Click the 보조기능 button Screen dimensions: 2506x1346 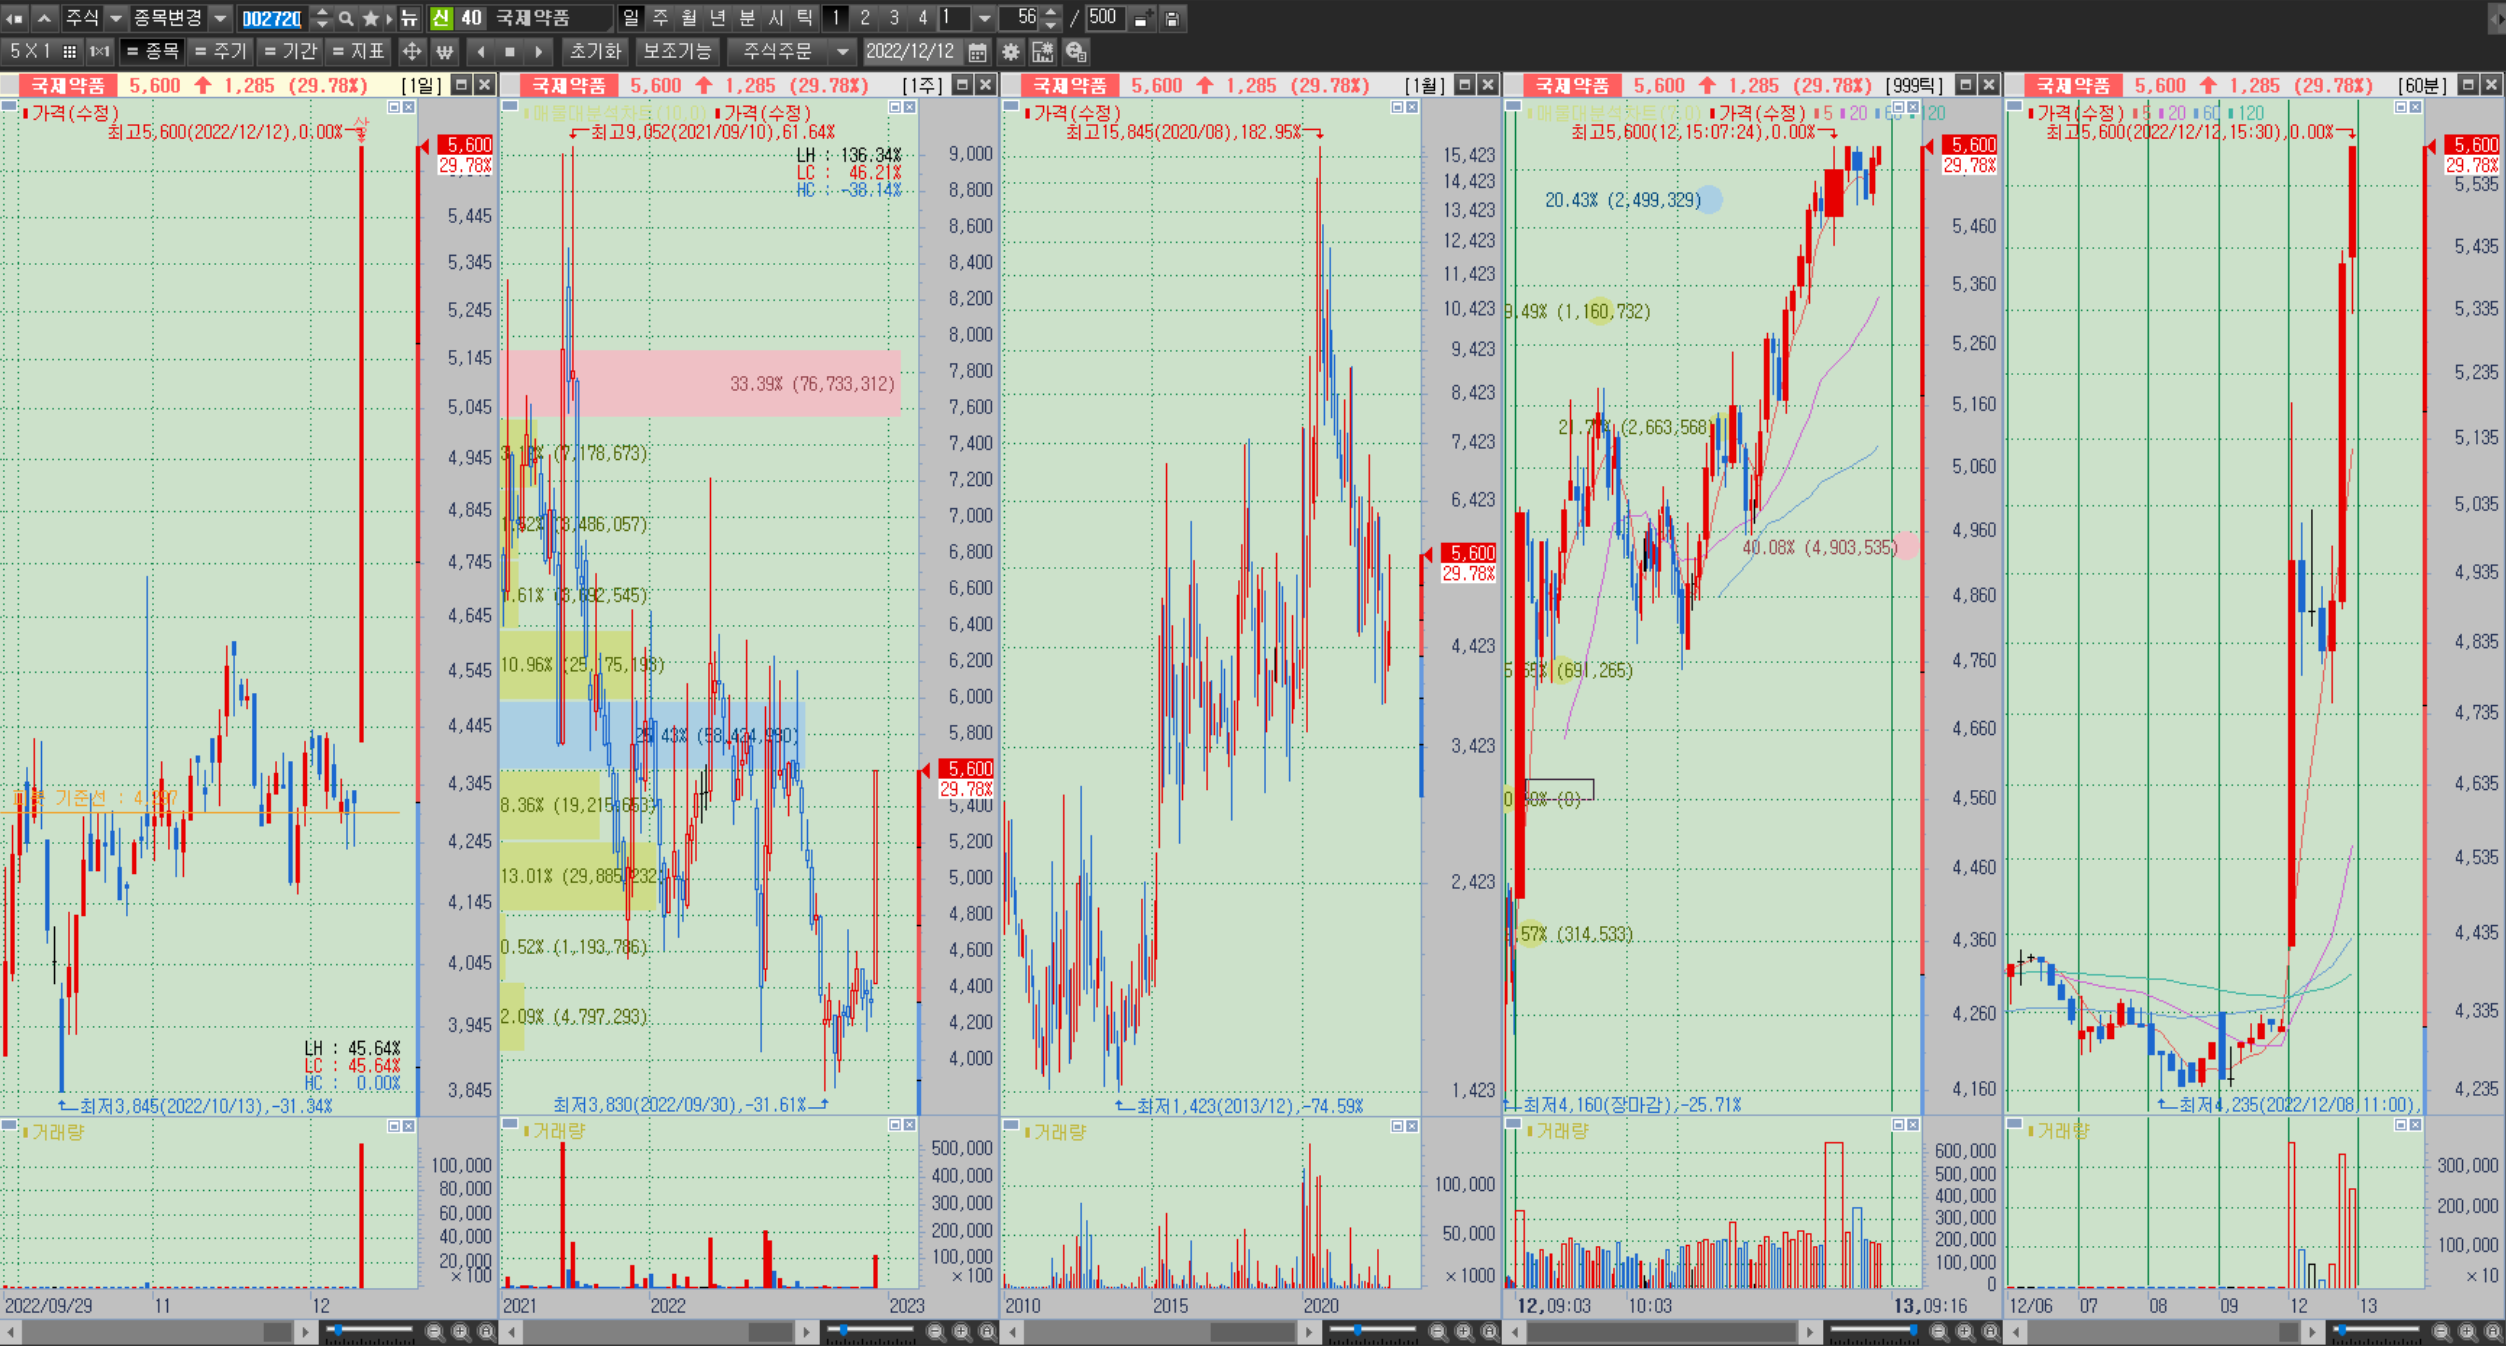[677, 51]
